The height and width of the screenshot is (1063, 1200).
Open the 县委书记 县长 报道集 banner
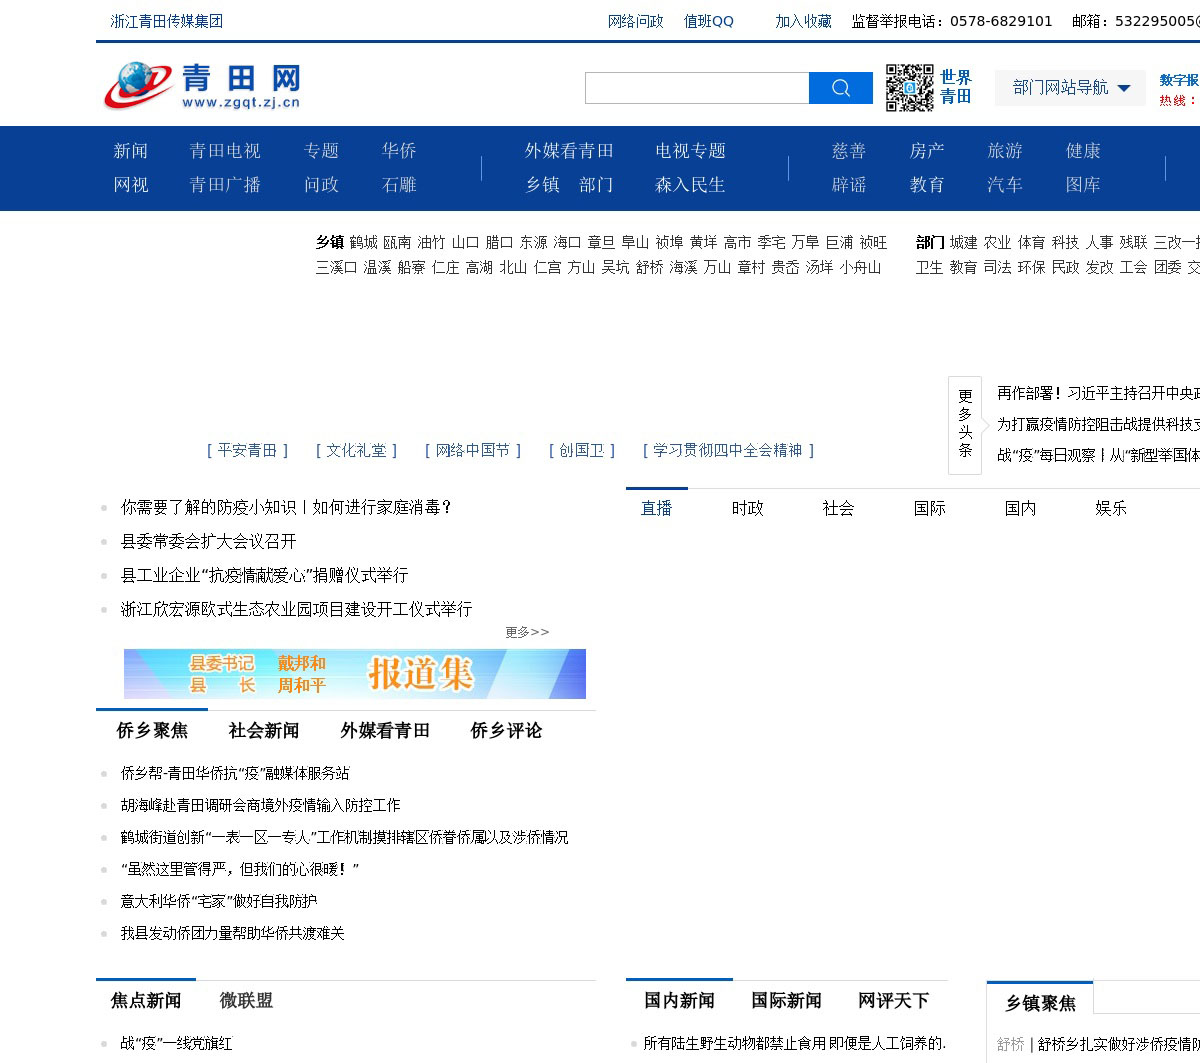[355, 674]
